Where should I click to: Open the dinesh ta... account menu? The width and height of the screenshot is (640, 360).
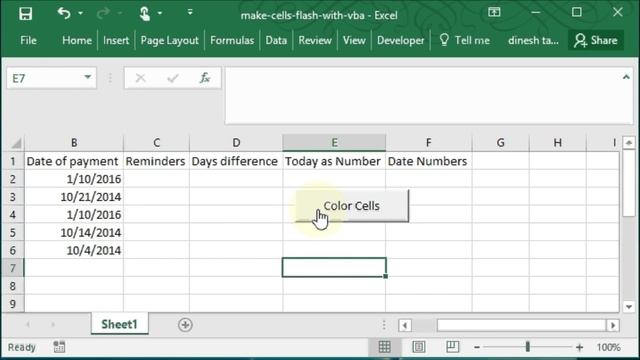point(533,40)
